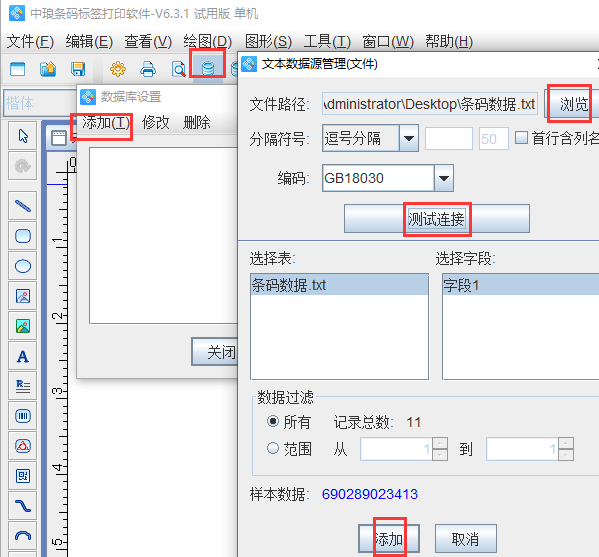The image size is (599, 557).
Task: Select the ellipse drawing tool
Action: pyautogui.click(x=23, y=266)
